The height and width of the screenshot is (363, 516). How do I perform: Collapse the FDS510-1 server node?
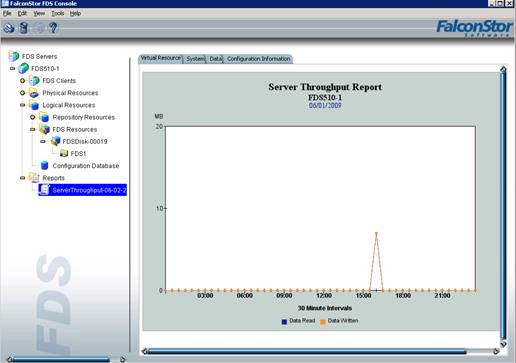(x=12, y=69)
